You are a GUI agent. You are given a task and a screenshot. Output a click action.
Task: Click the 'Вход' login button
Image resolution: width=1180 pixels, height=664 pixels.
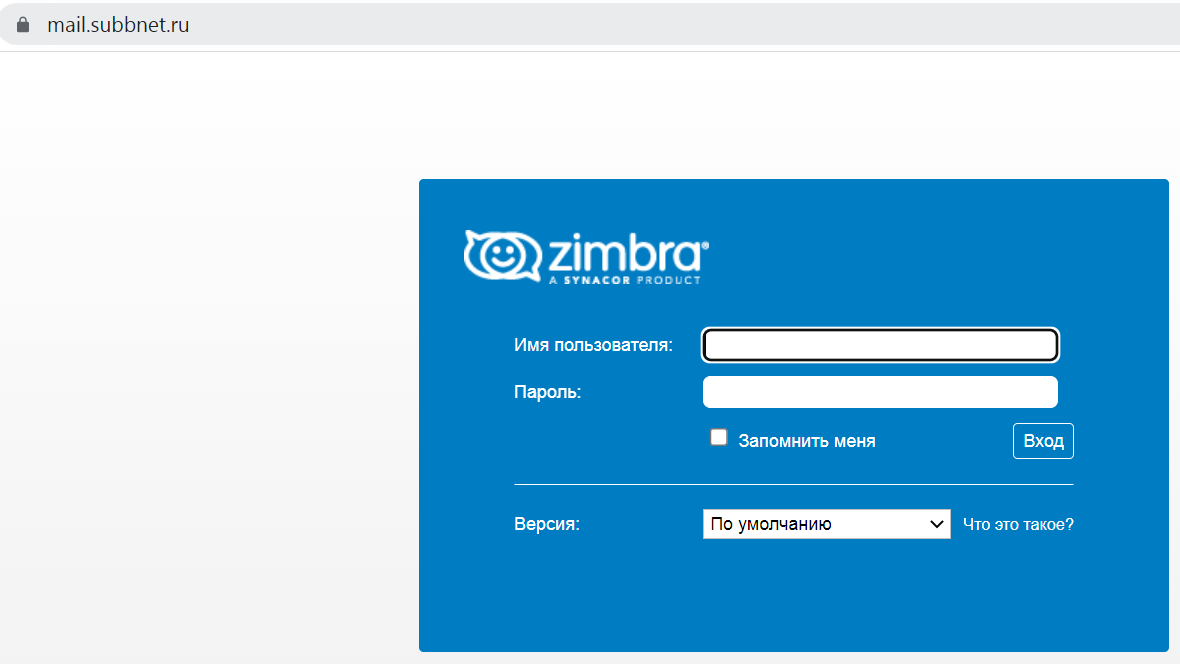coord(1043,441)
